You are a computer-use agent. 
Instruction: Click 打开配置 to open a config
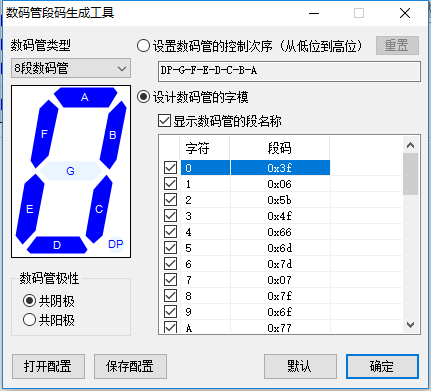tap(48, 366)
